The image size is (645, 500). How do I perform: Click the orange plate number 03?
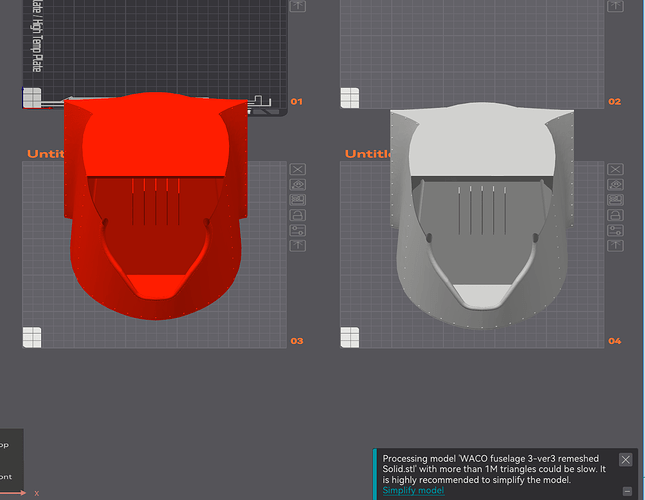297,341
